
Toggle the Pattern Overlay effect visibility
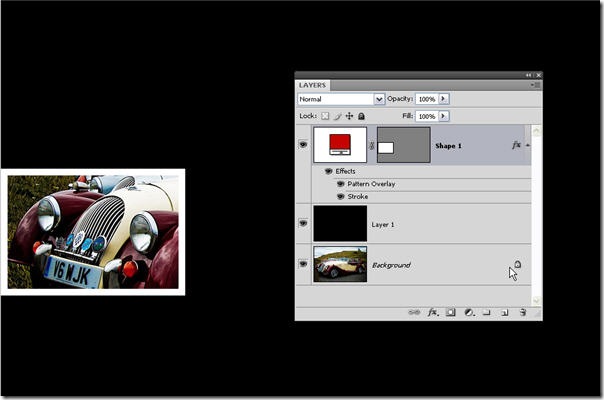pyautogui.click(x=340, y=184)
